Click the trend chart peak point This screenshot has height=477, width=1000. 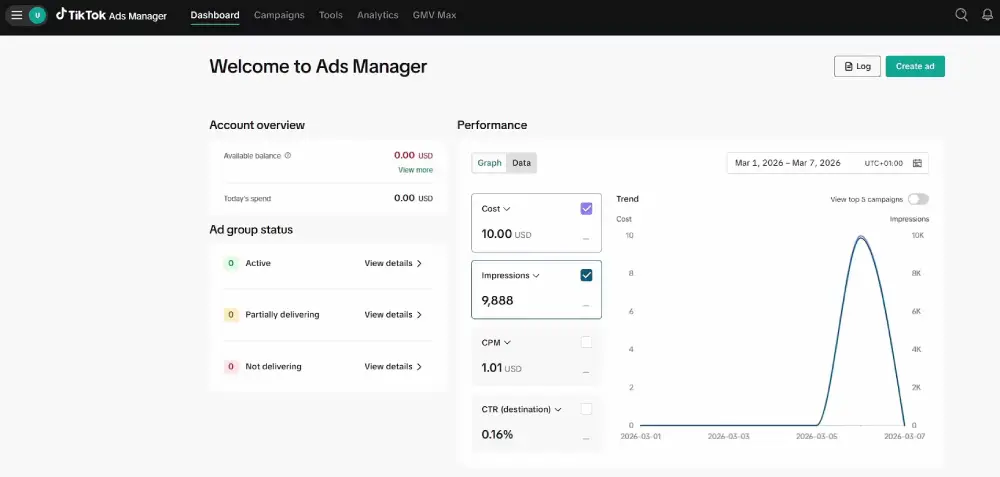[x=861, y=237]
